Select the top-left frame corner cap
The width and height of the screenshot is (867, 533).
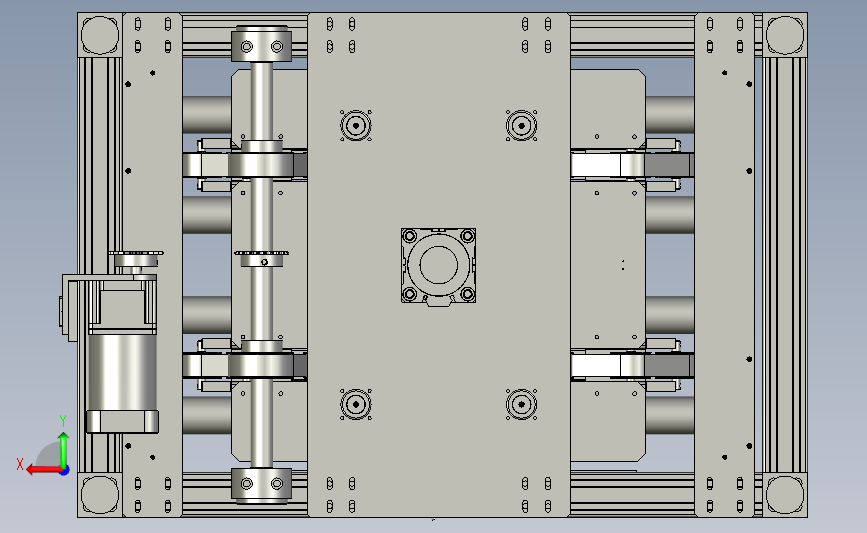pos(100,35)
